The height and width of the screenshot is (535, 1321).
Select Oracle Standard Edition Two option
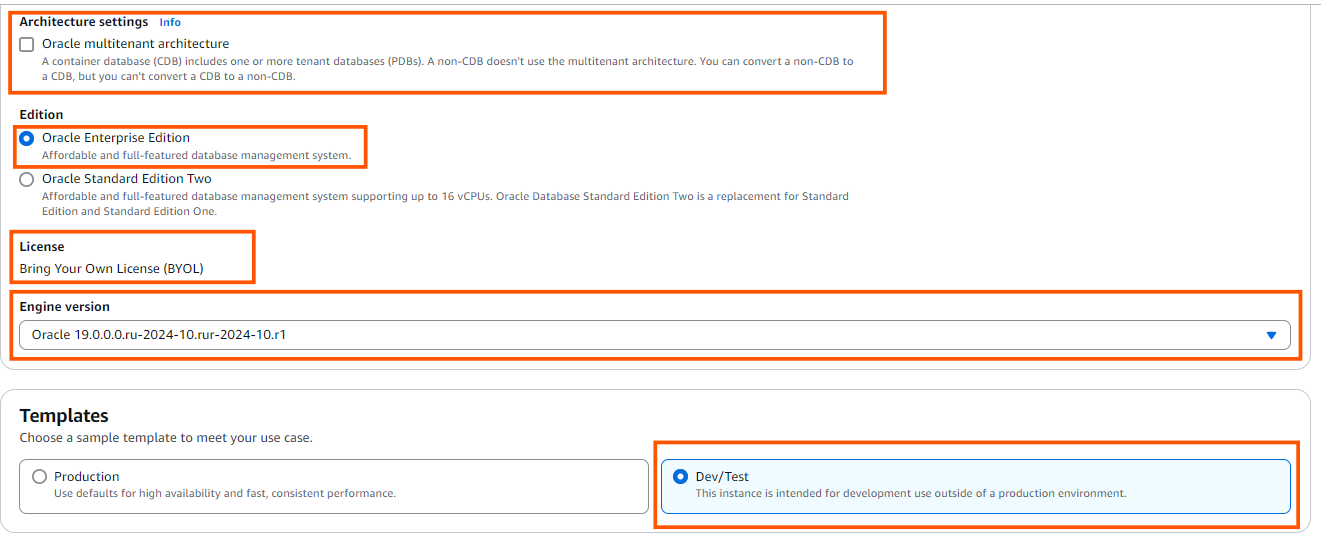tap(27, 179)
